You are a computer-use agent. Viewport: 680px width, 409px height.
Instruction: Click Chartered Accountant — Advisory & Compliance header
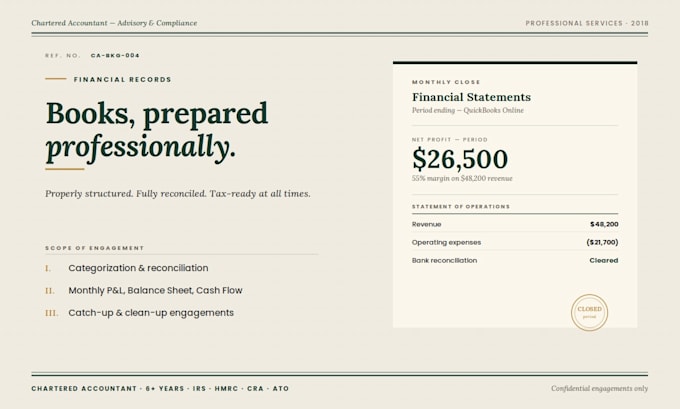click(114, 23)
